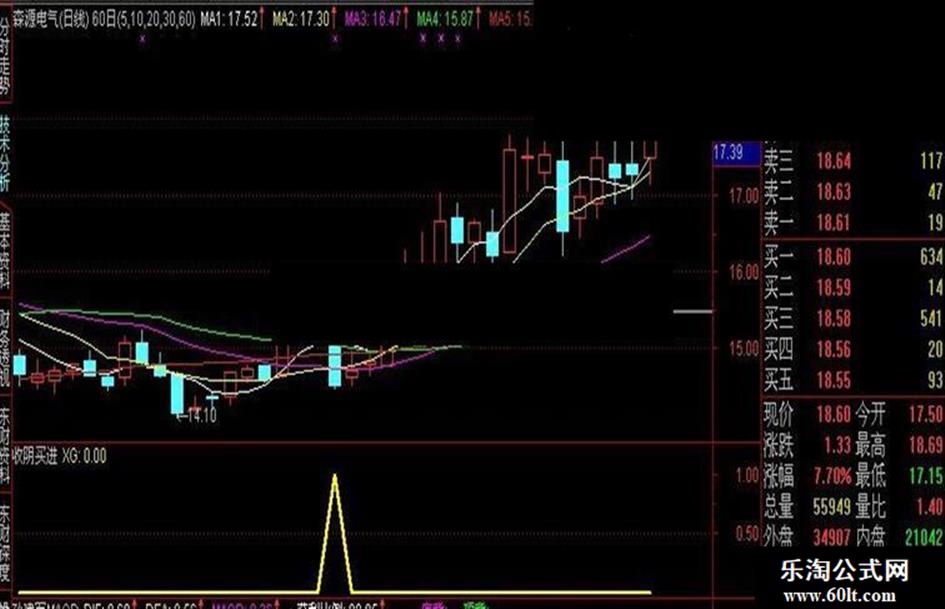Click the red MA5 indicator label
The image size is (945, 609).
(x=510, y=20)
